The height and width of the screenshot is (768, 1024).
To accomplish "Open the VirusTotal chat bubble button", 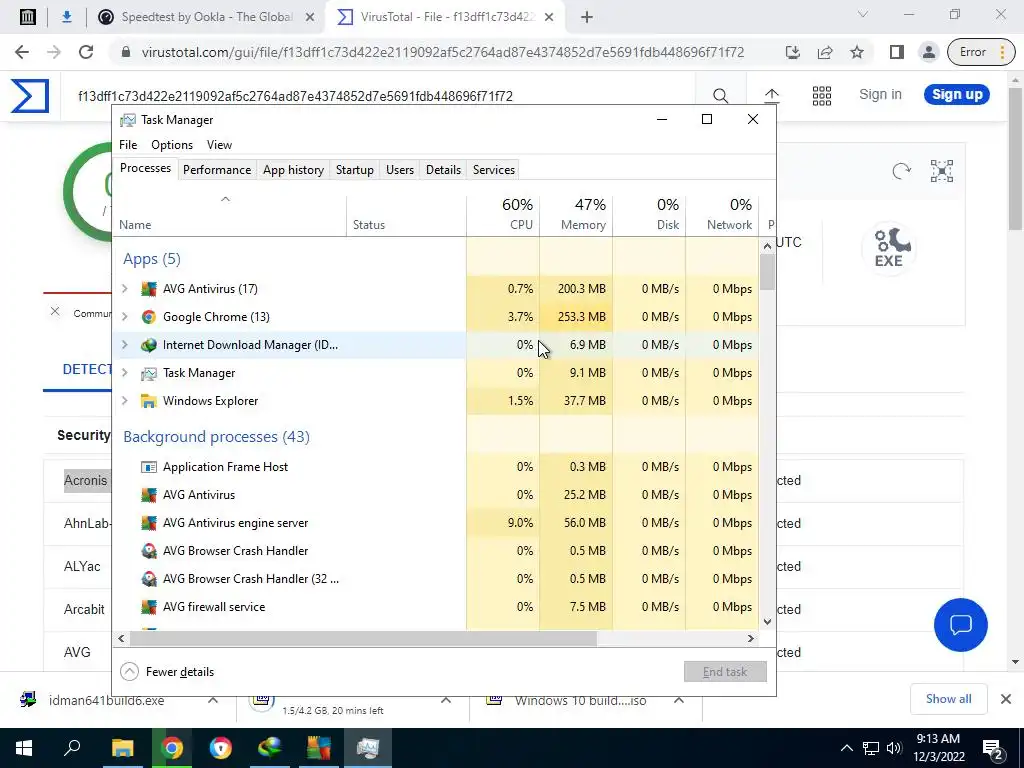I will pyautogui.click(x=961, y=625).
